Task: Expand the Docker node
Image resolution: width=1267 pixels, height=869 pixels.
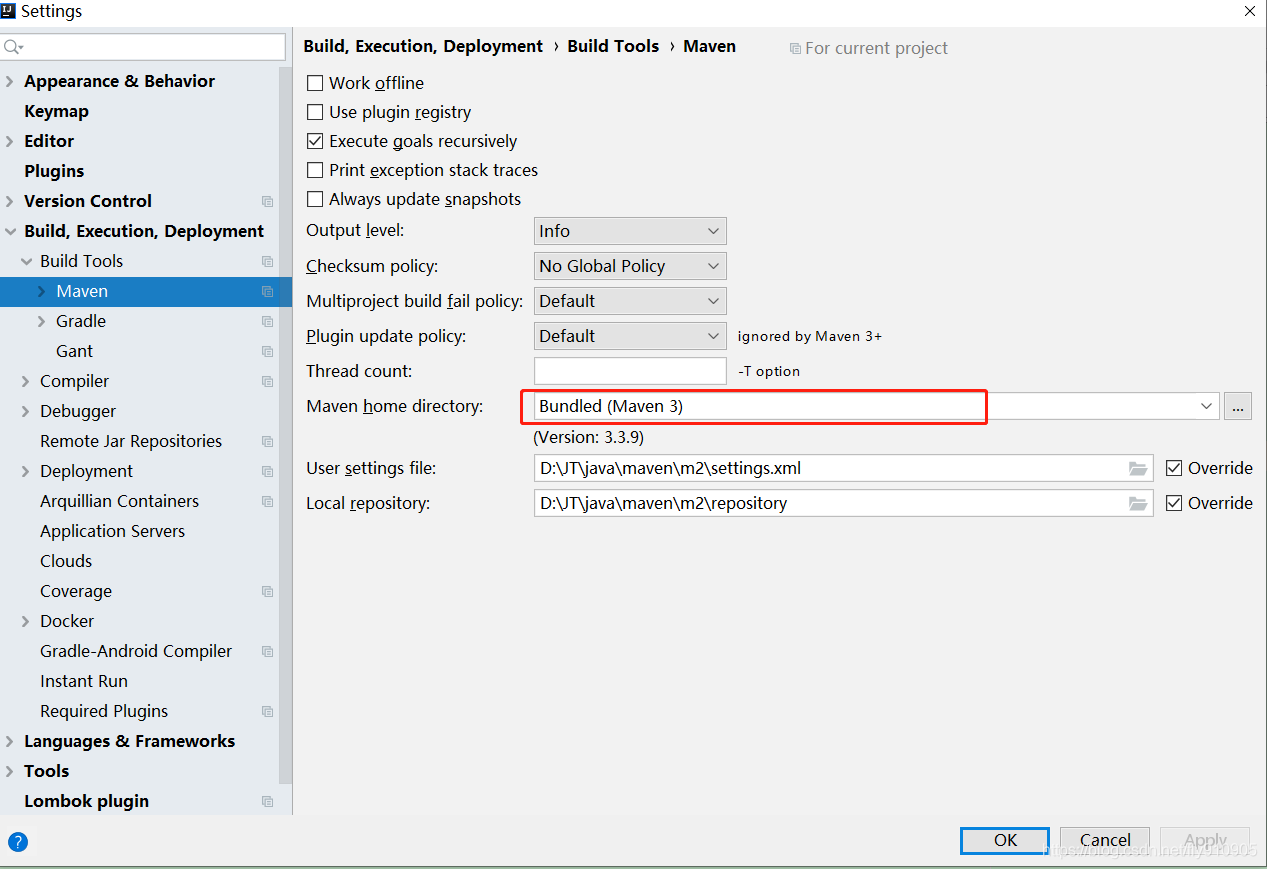Action: pyautogui.click(x=26, y=621)
